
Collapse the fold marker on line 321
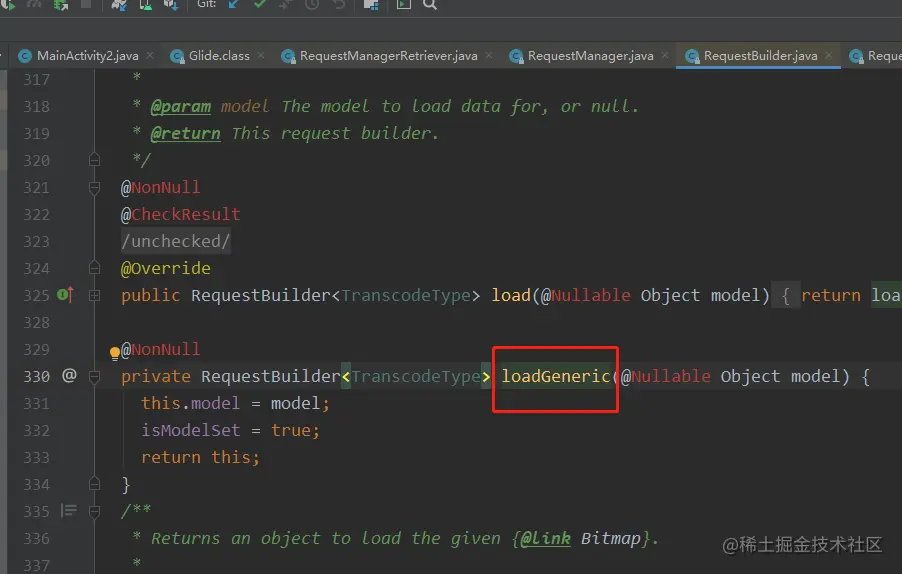click(x=95, y=187)
